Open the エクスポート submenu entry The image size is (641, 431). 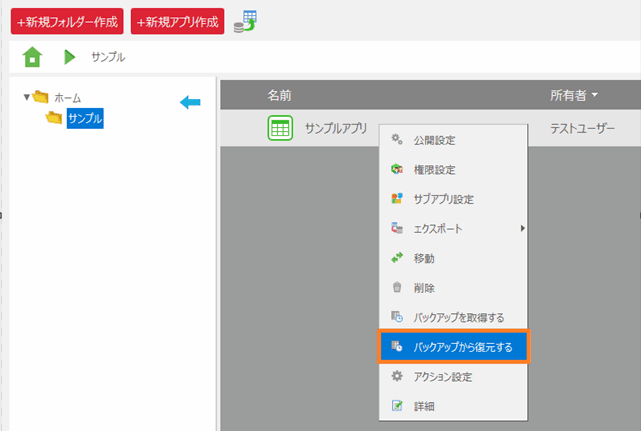tap(453, 228)
